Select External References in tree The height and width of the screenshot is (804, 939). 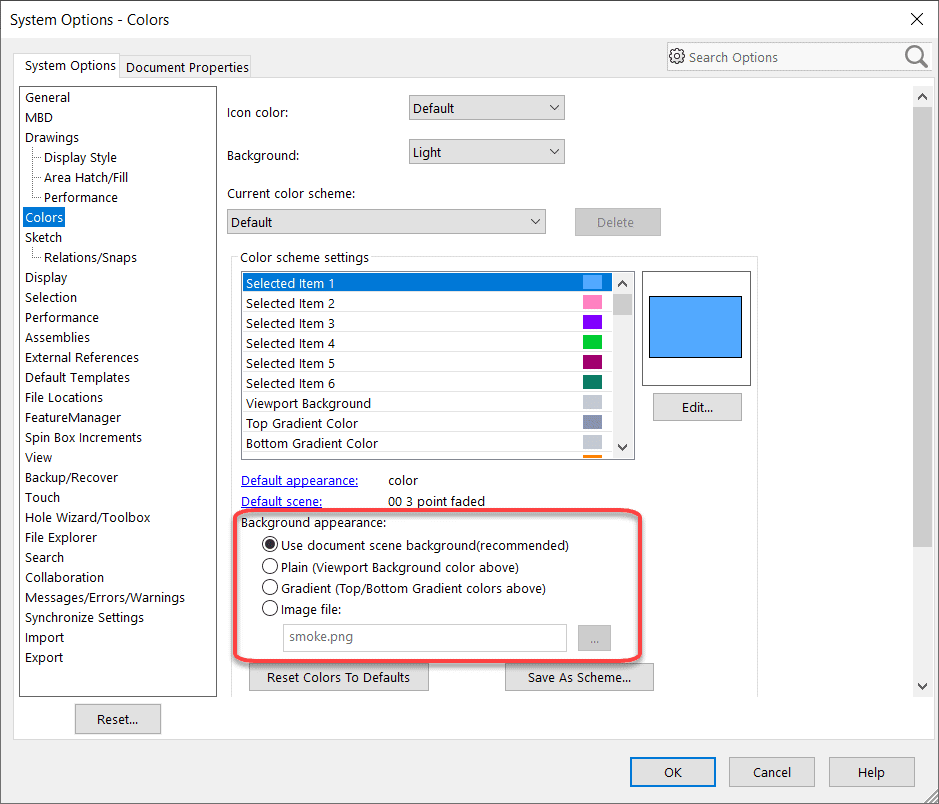(81, 357)
